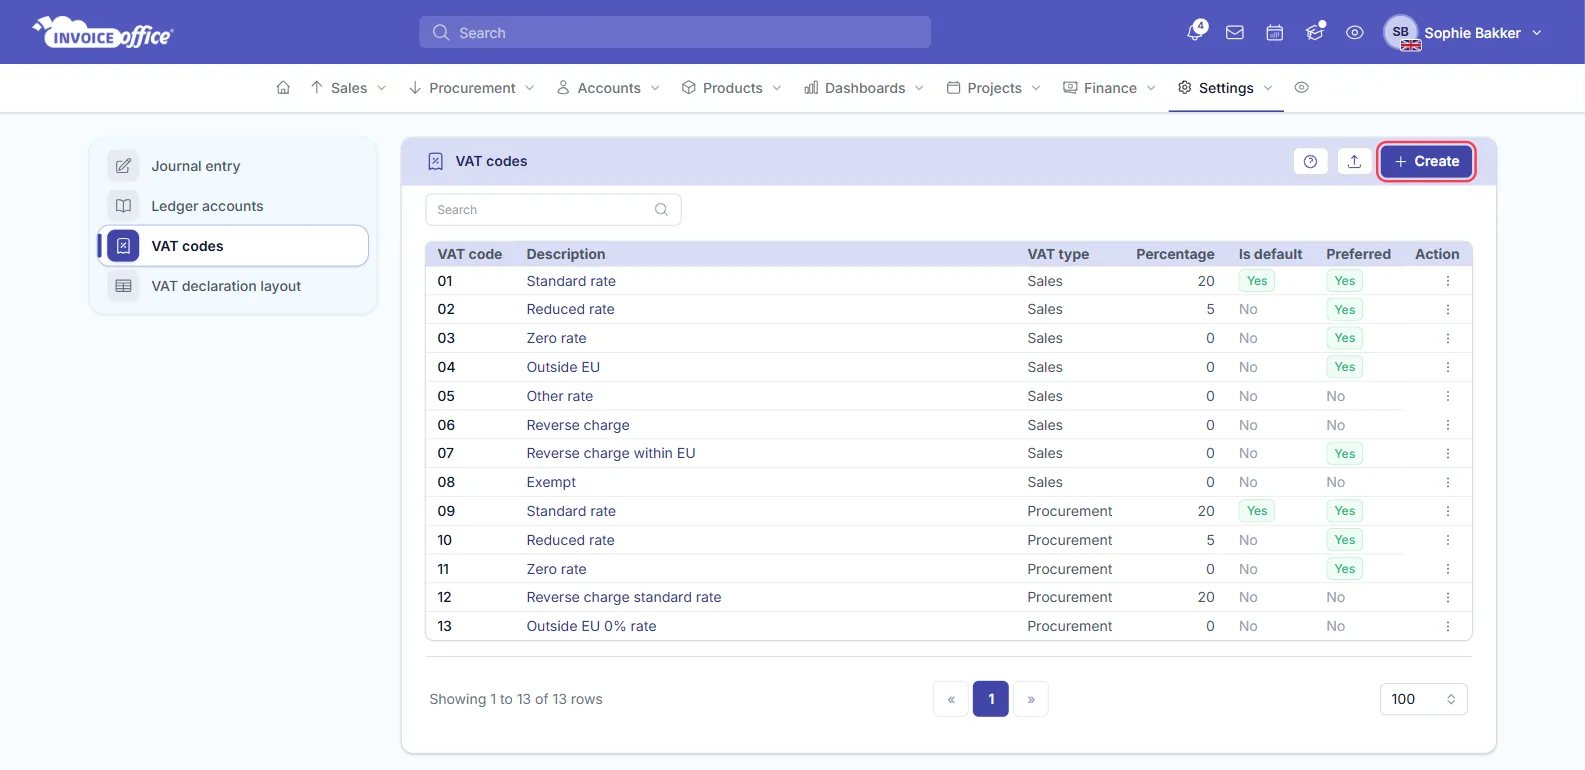Select Ledger accounts in sidebar
The width and height of the screenshot is (1585, 770).
click(x=233, y=206)
